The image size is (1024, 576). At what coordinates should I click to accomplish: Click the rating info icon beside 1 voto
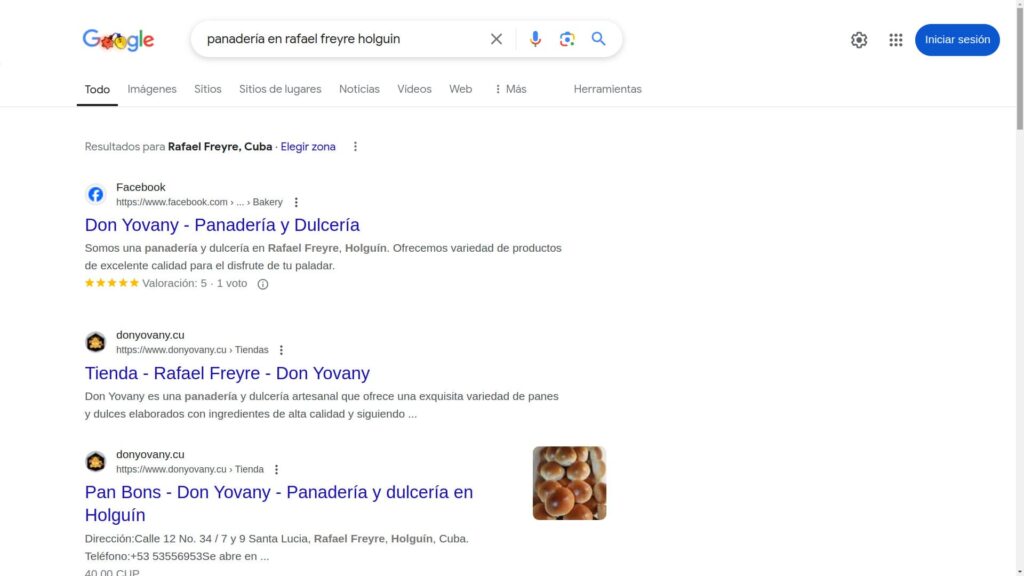click(x=263, y=284)
